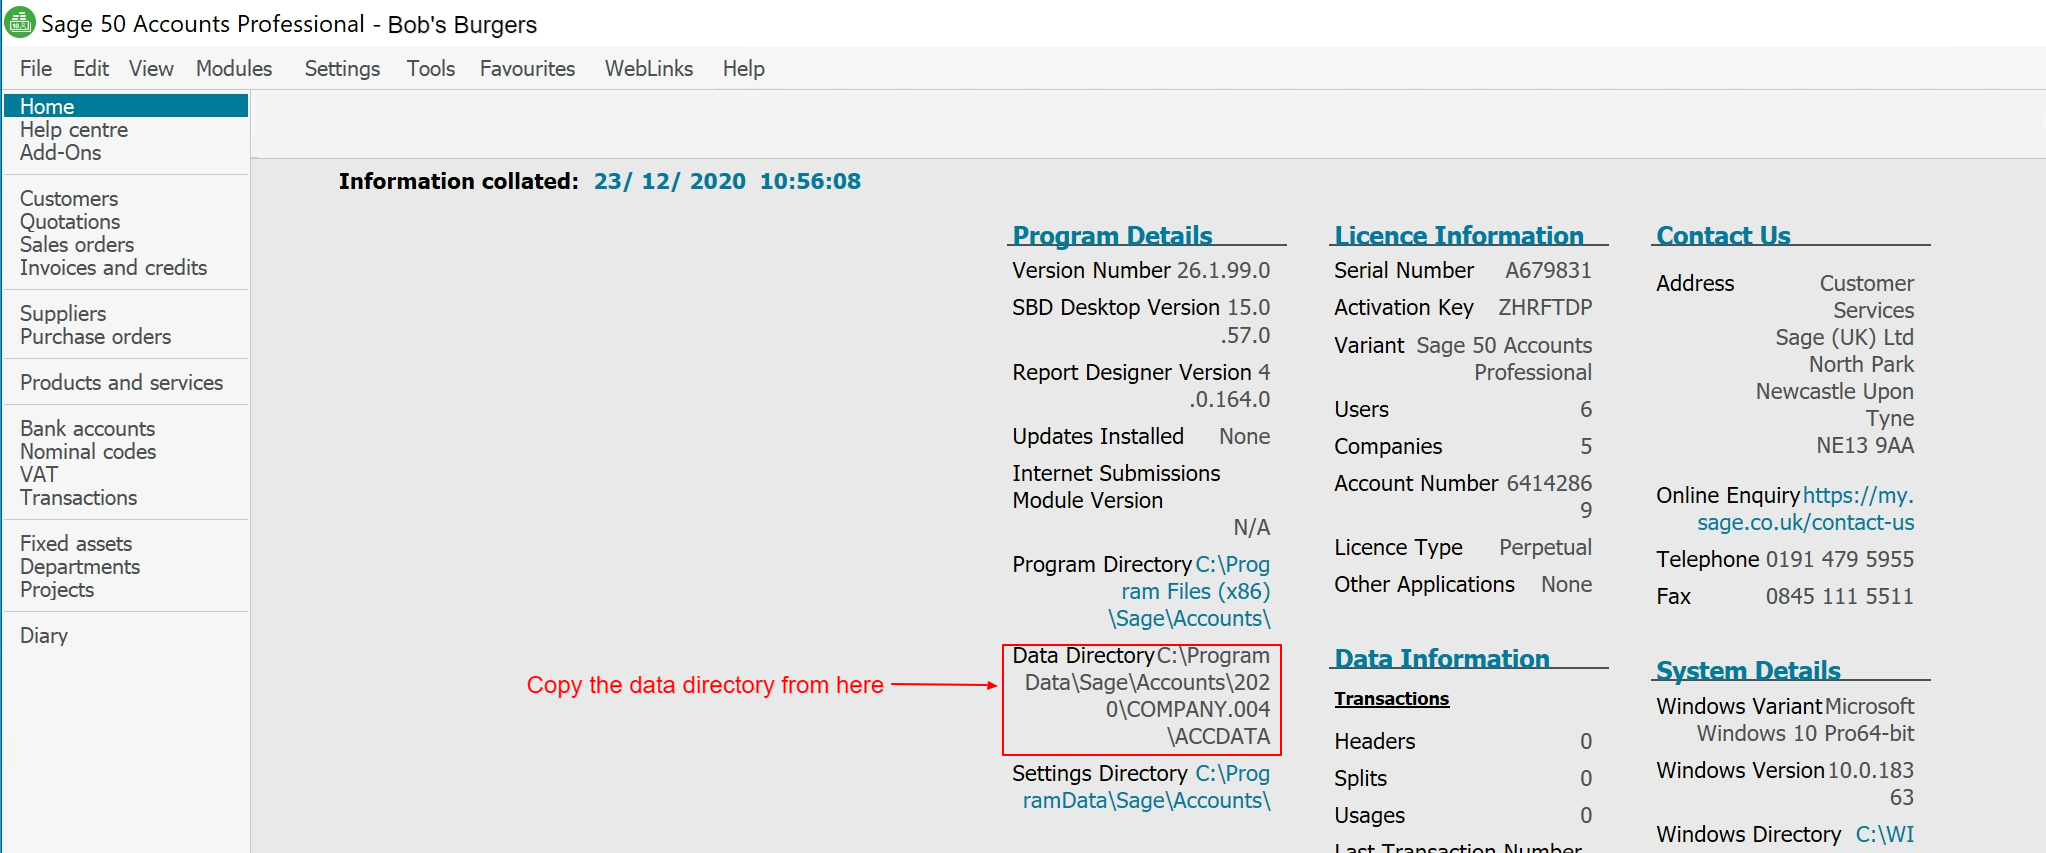Open the Favourites menu

tap(527, 68)
